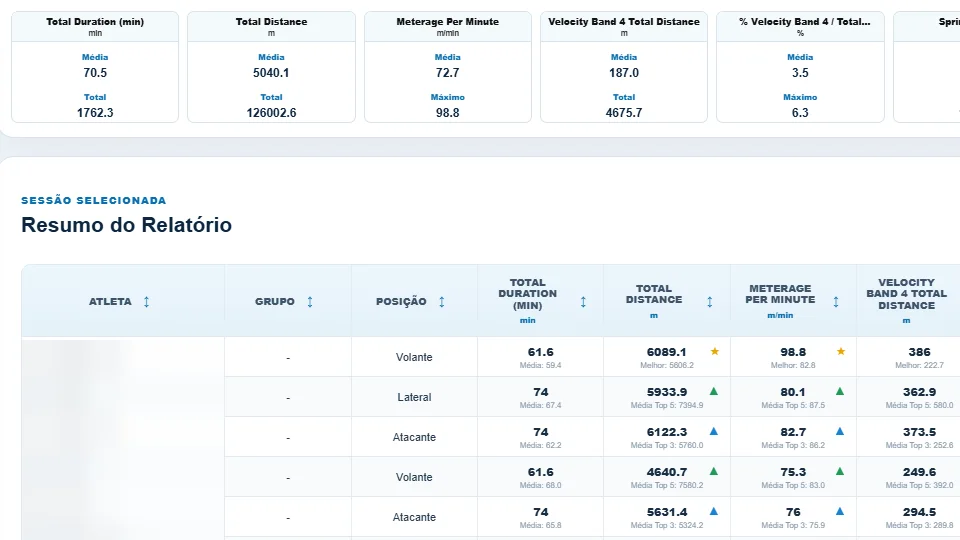Select the Meterage Per Minute card
Viewport: 960px width, 540px height.
tap(448, 67)
